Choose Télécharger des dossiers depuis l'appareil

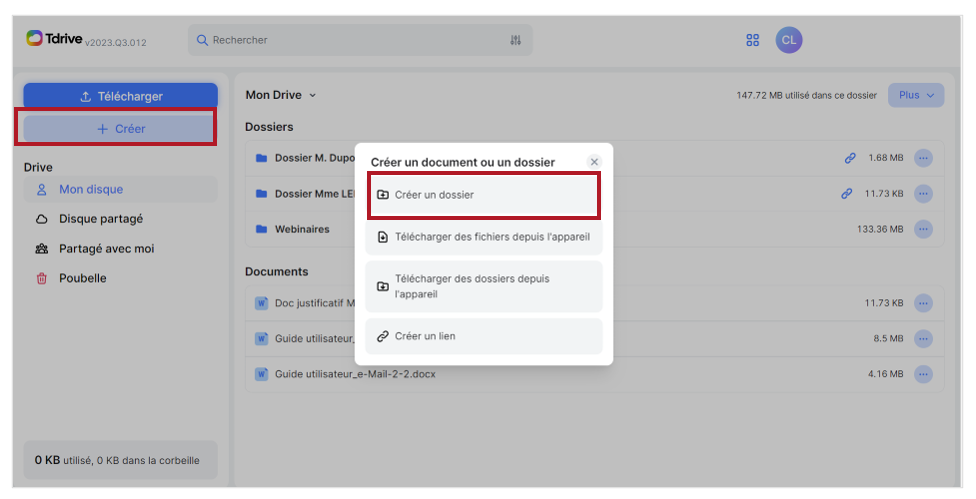coord(484,286)
